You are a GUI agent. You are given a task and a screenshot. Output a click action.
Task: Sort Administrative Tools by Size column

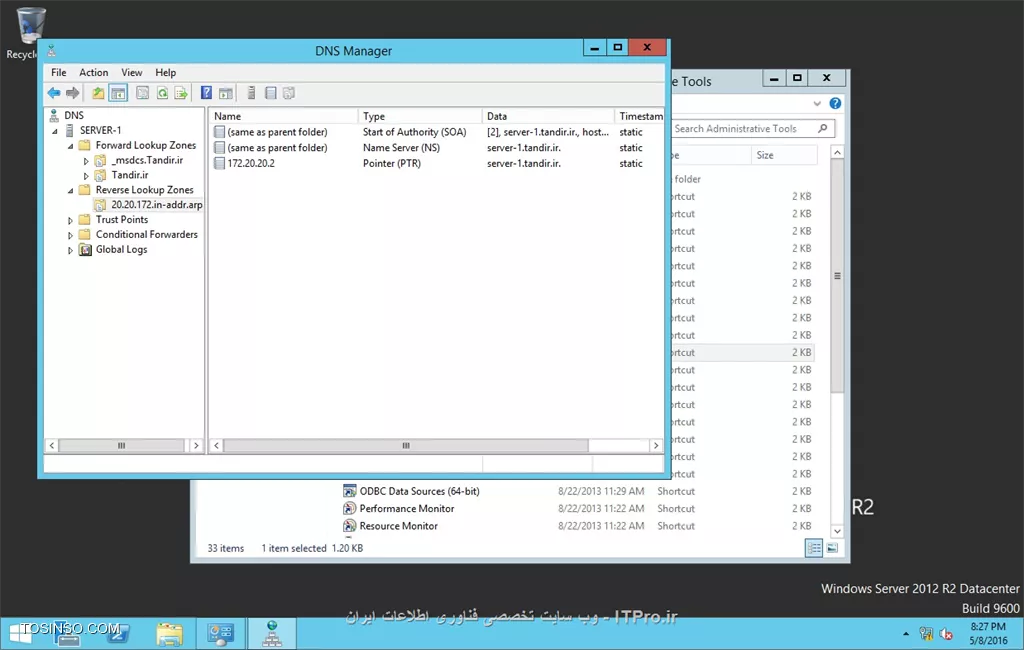(784, 155)
